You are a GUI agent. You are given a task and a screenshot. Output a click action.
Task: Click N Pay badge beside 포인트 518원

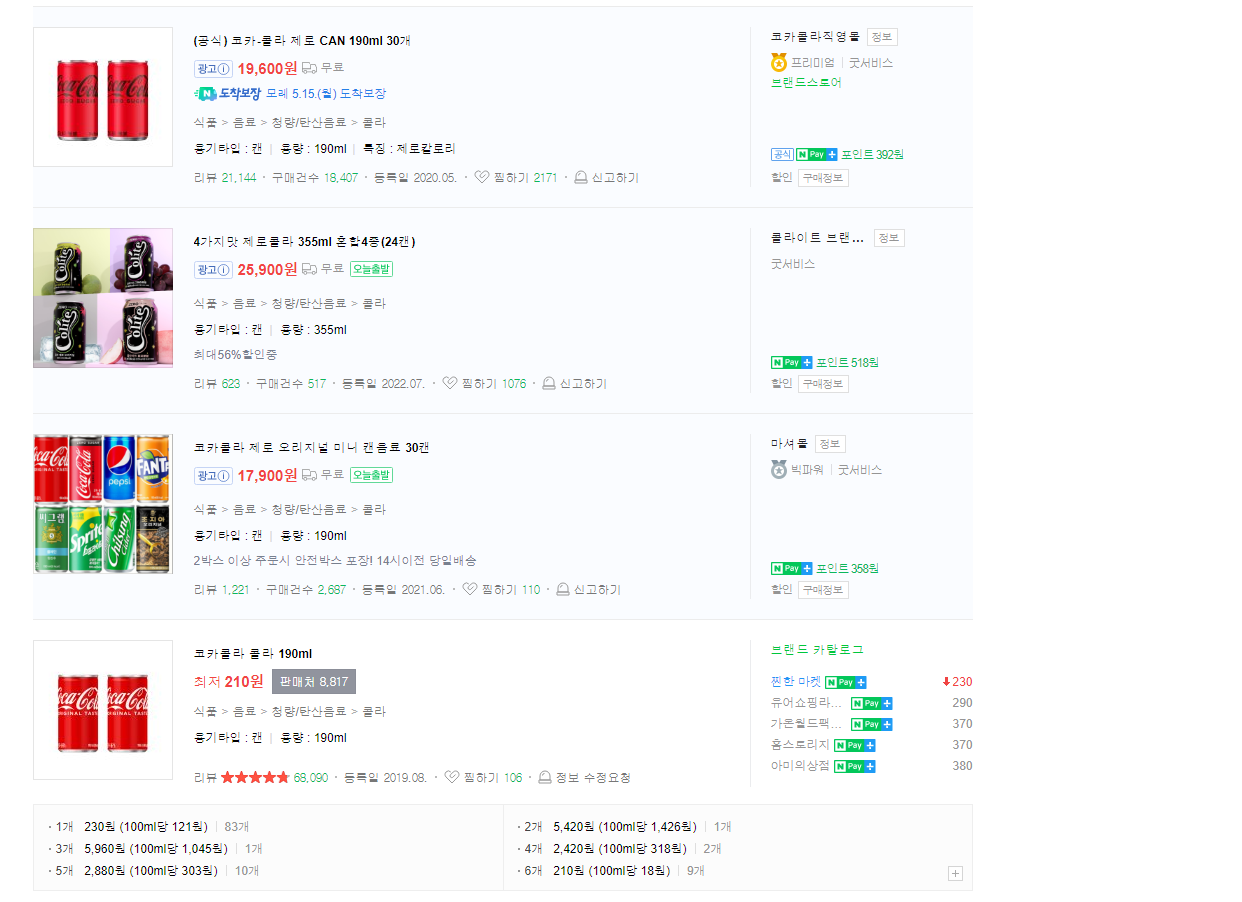click(x=792, y=362)
